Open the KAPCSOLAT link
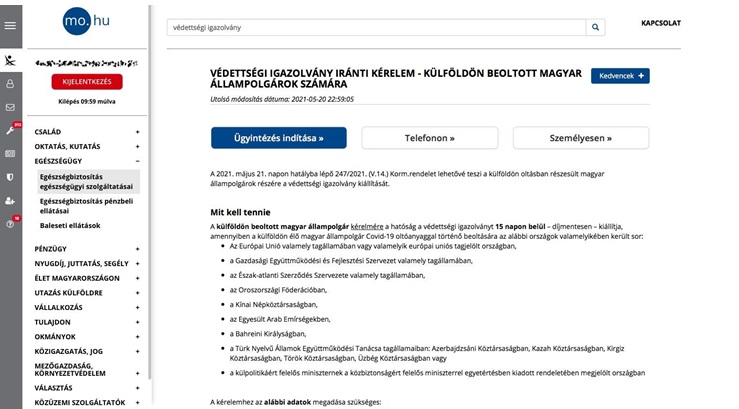739x409 pixels. click(x=661, y=22)
